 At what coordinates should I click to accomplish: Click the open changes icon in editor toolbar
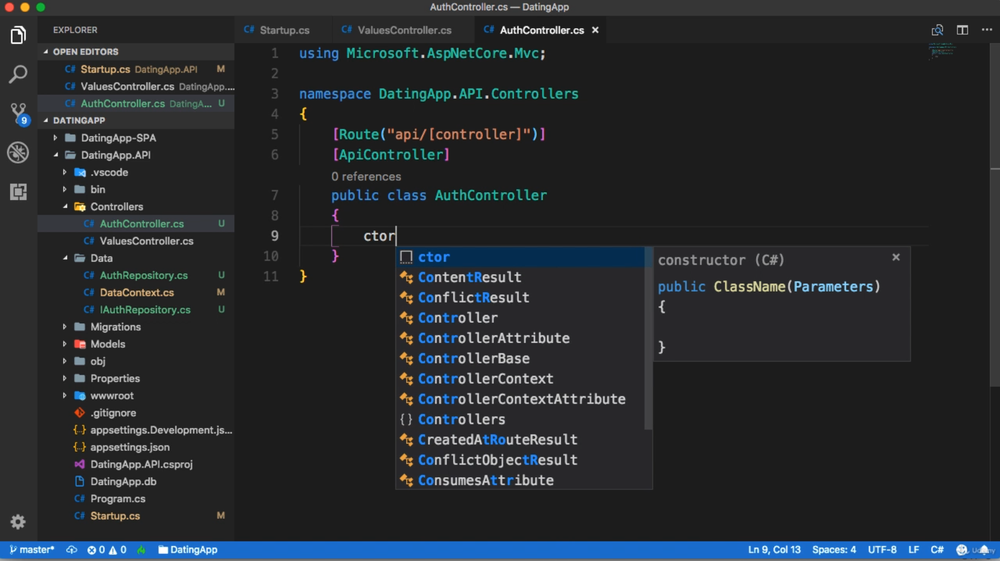pyautogui.click(x=937, y=30)
